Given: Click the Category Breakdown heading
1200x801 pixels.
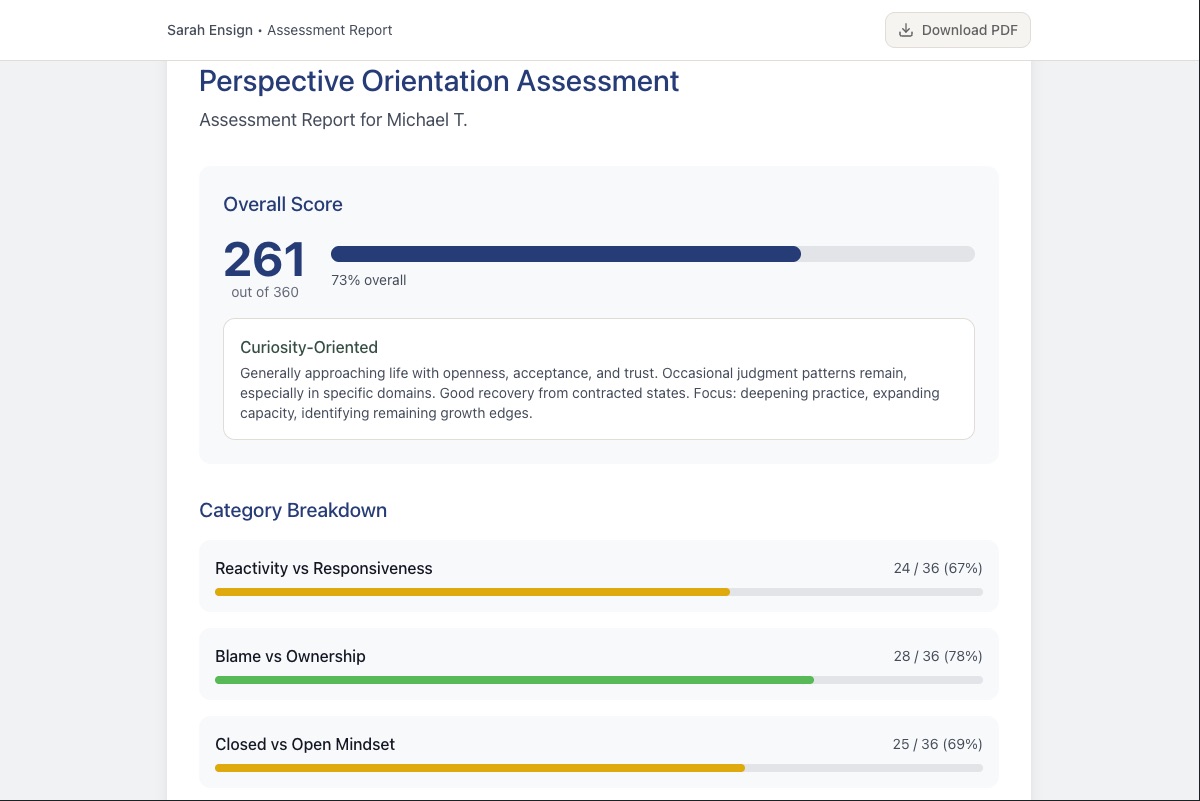Looking at the screenshot, I should coord(292,510).
